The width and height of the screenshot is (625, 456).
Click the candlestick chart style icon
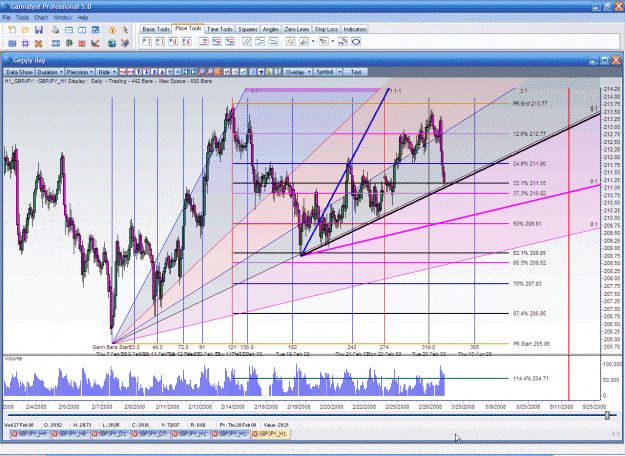click(x=226, y=72)
